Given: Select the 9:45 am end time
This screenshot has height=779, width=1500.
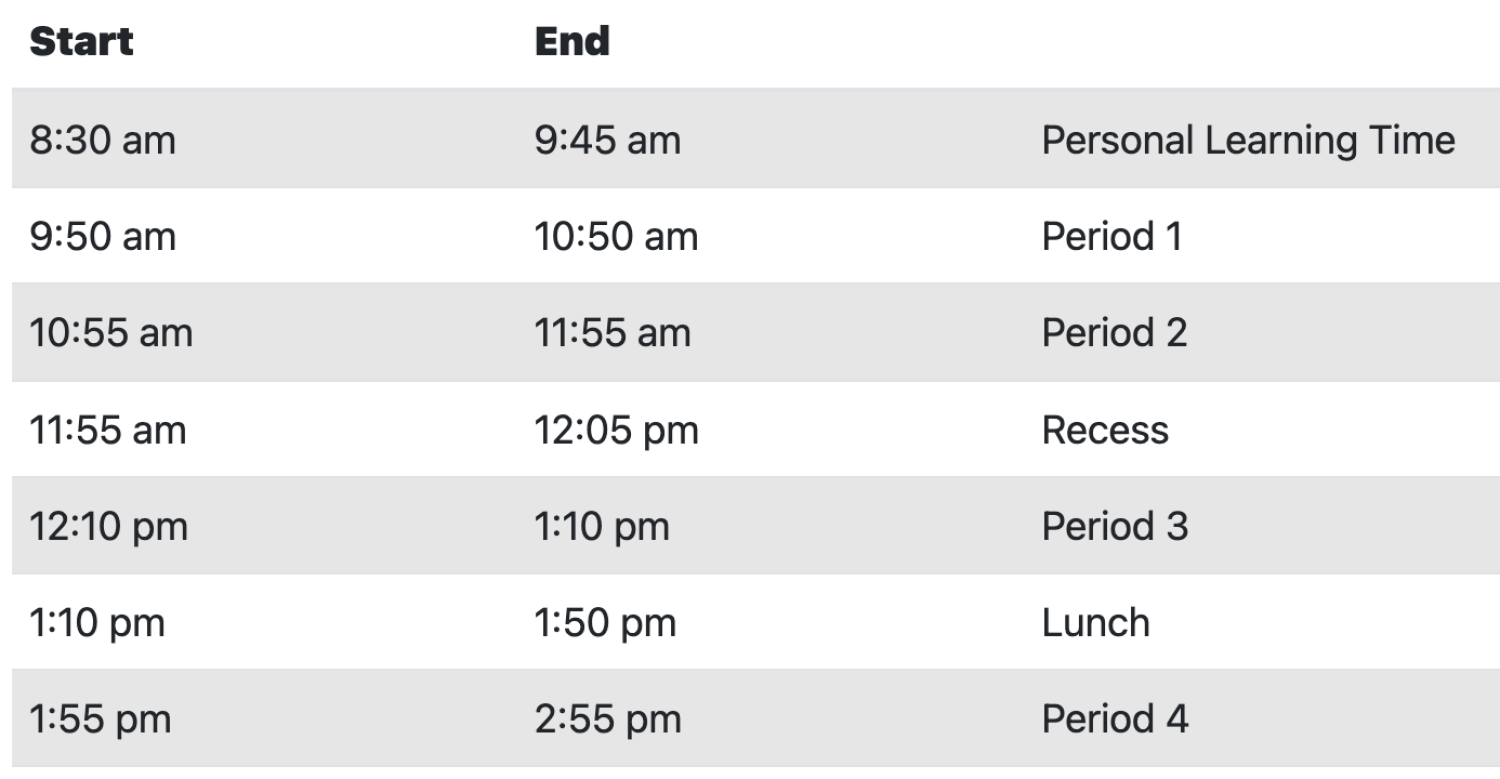Looking at the screenshot, I should pos(607,140).
